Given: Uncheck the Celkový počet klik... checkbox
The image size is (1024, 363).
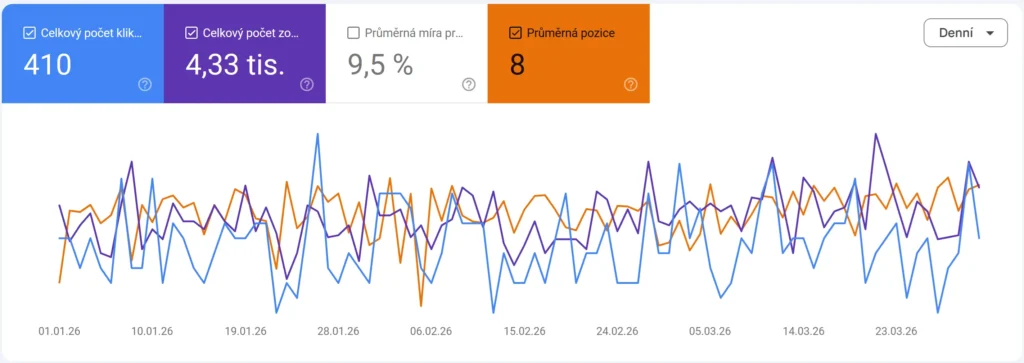Looking at the screenshot, I should pos(29,33).
